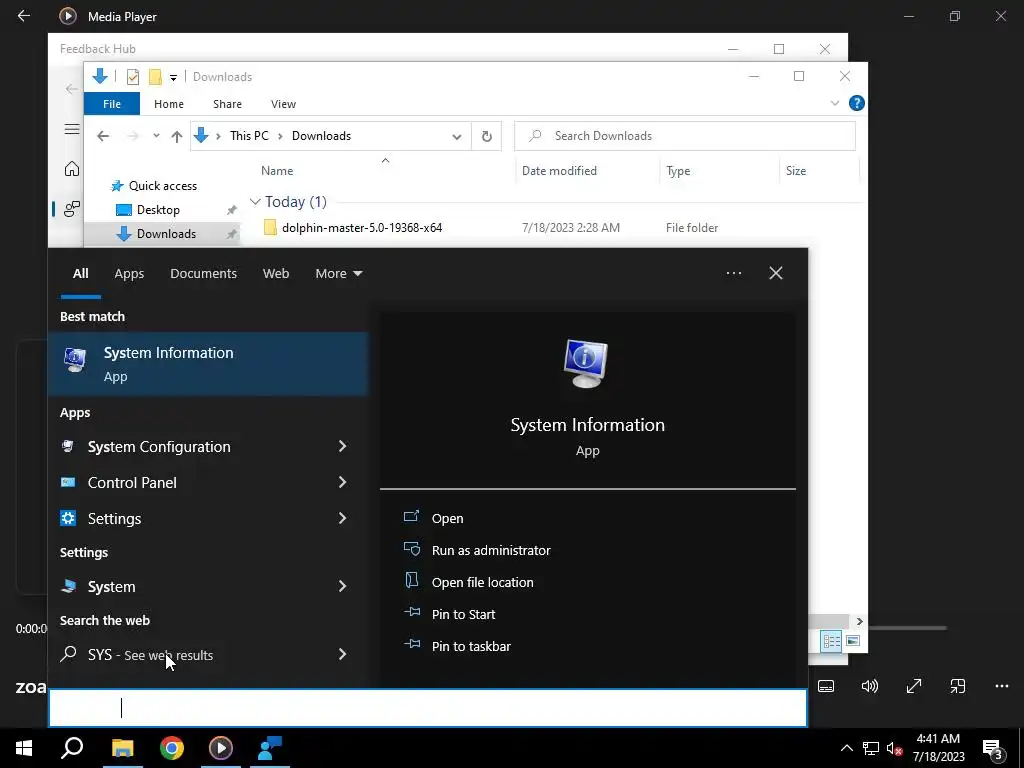Click Open file location action

click(483, 582)
